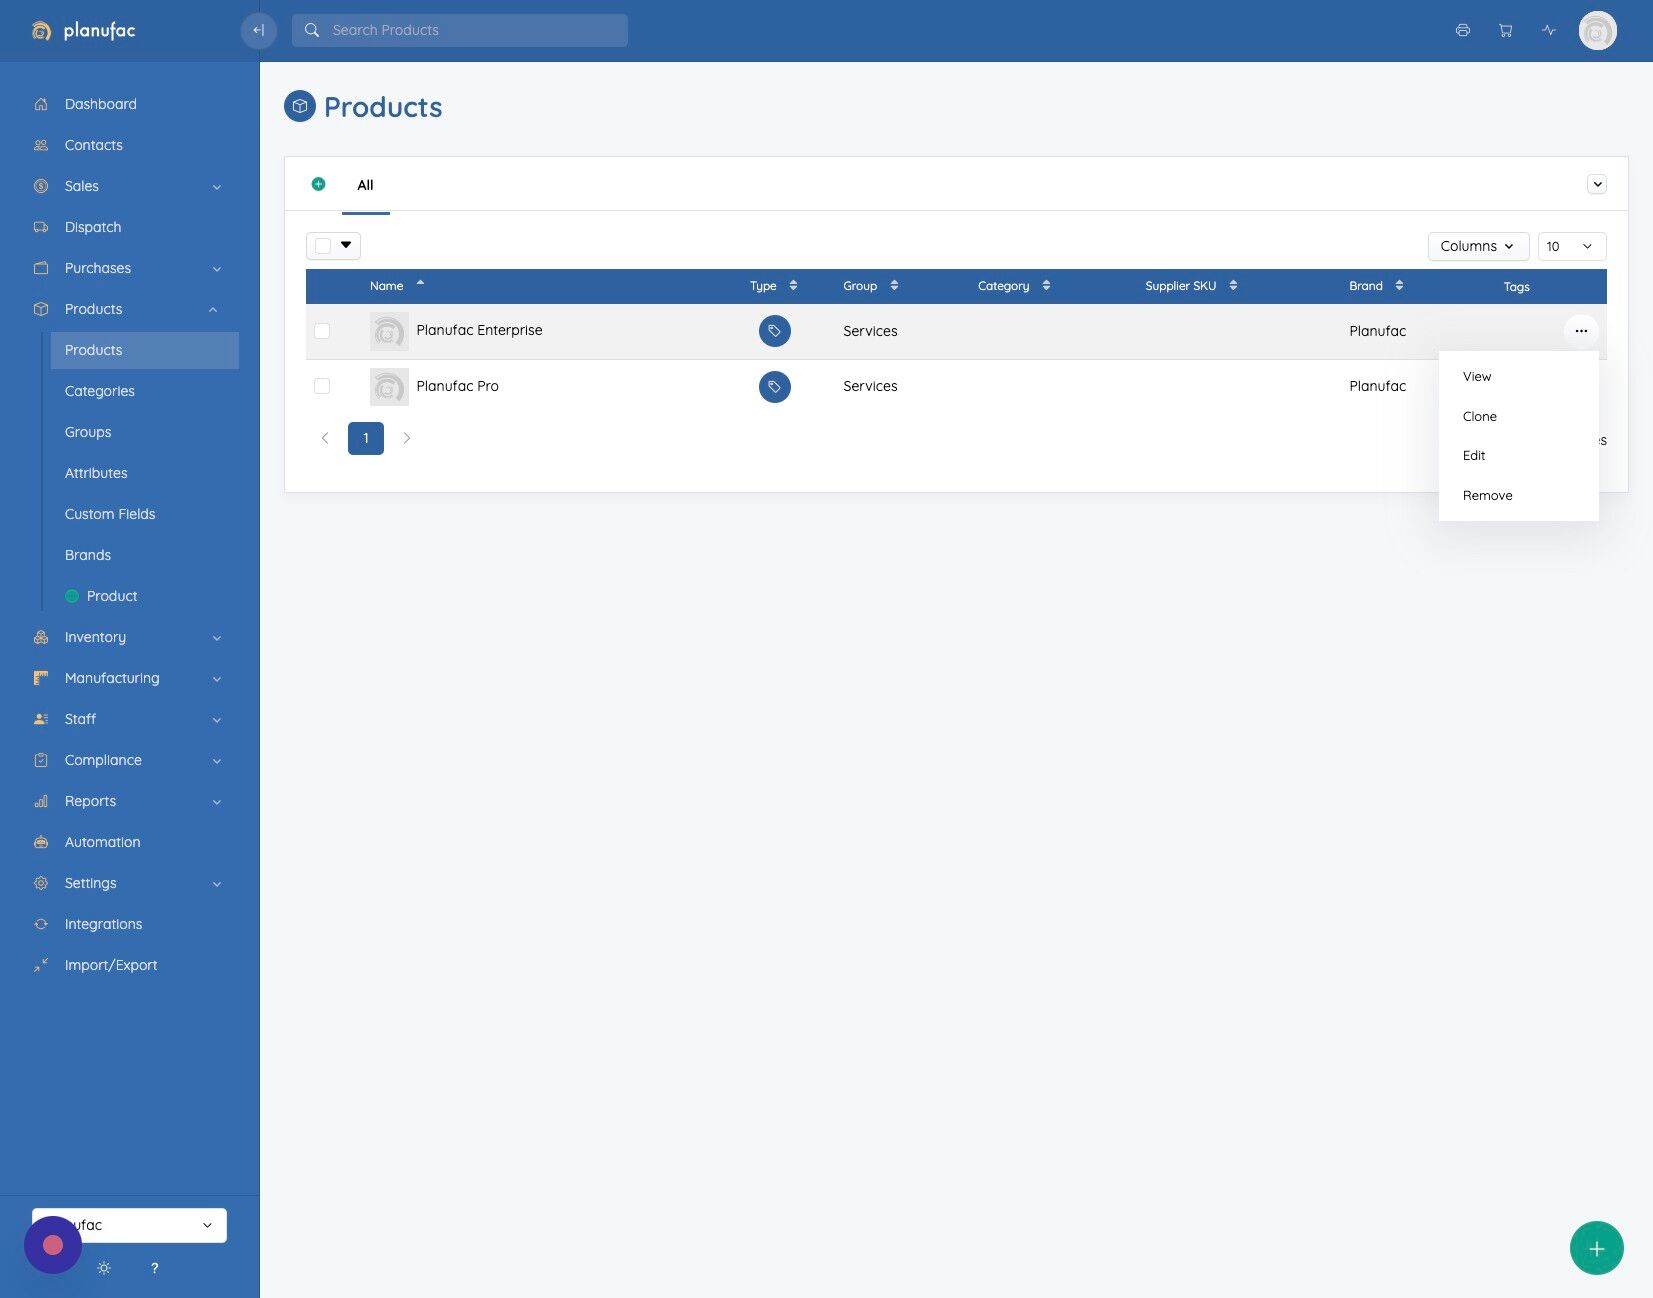This screenshot has height=1298, width=1653.
Task: Click the Planufac Enterprise type tag icon
Action: (775, 331)
